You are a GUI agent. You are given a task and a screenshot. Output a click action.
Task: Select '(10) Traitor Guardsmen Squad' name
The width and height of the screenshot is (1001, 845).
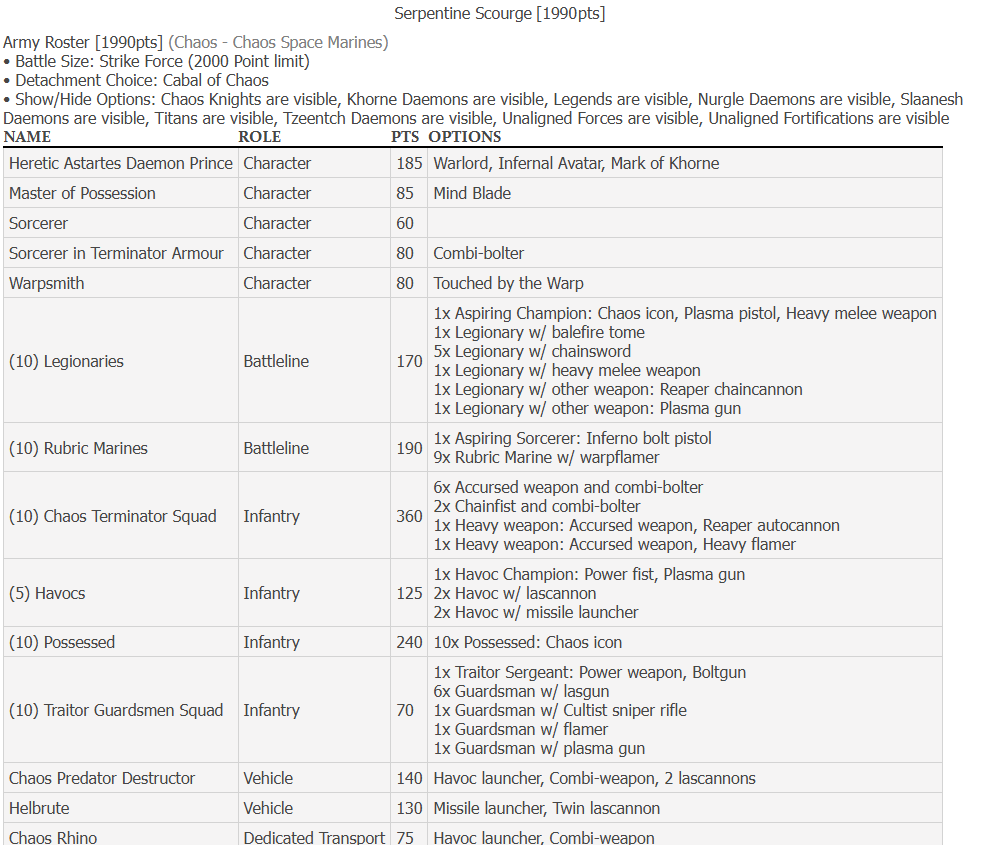(x=116, y=710)
